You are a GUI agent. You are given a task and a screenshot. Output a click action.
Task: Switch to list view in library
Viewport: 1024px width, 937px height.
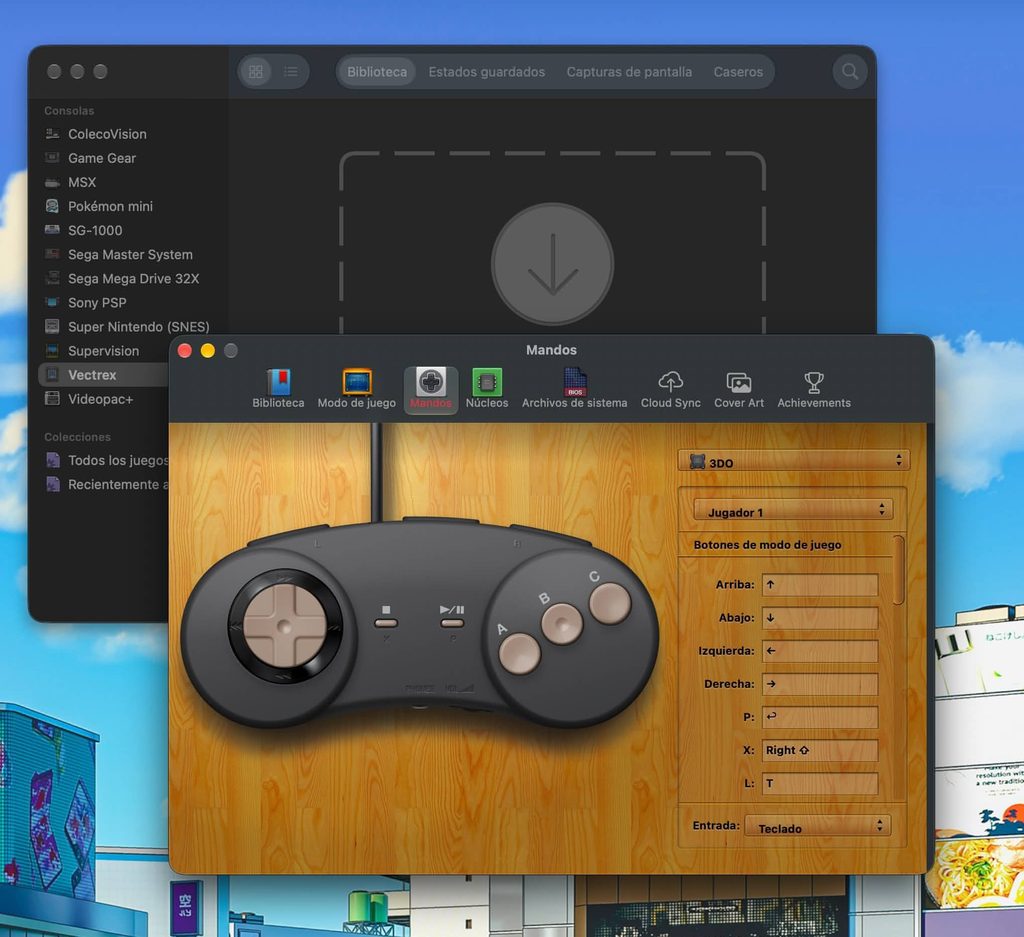tap(291, 71)
